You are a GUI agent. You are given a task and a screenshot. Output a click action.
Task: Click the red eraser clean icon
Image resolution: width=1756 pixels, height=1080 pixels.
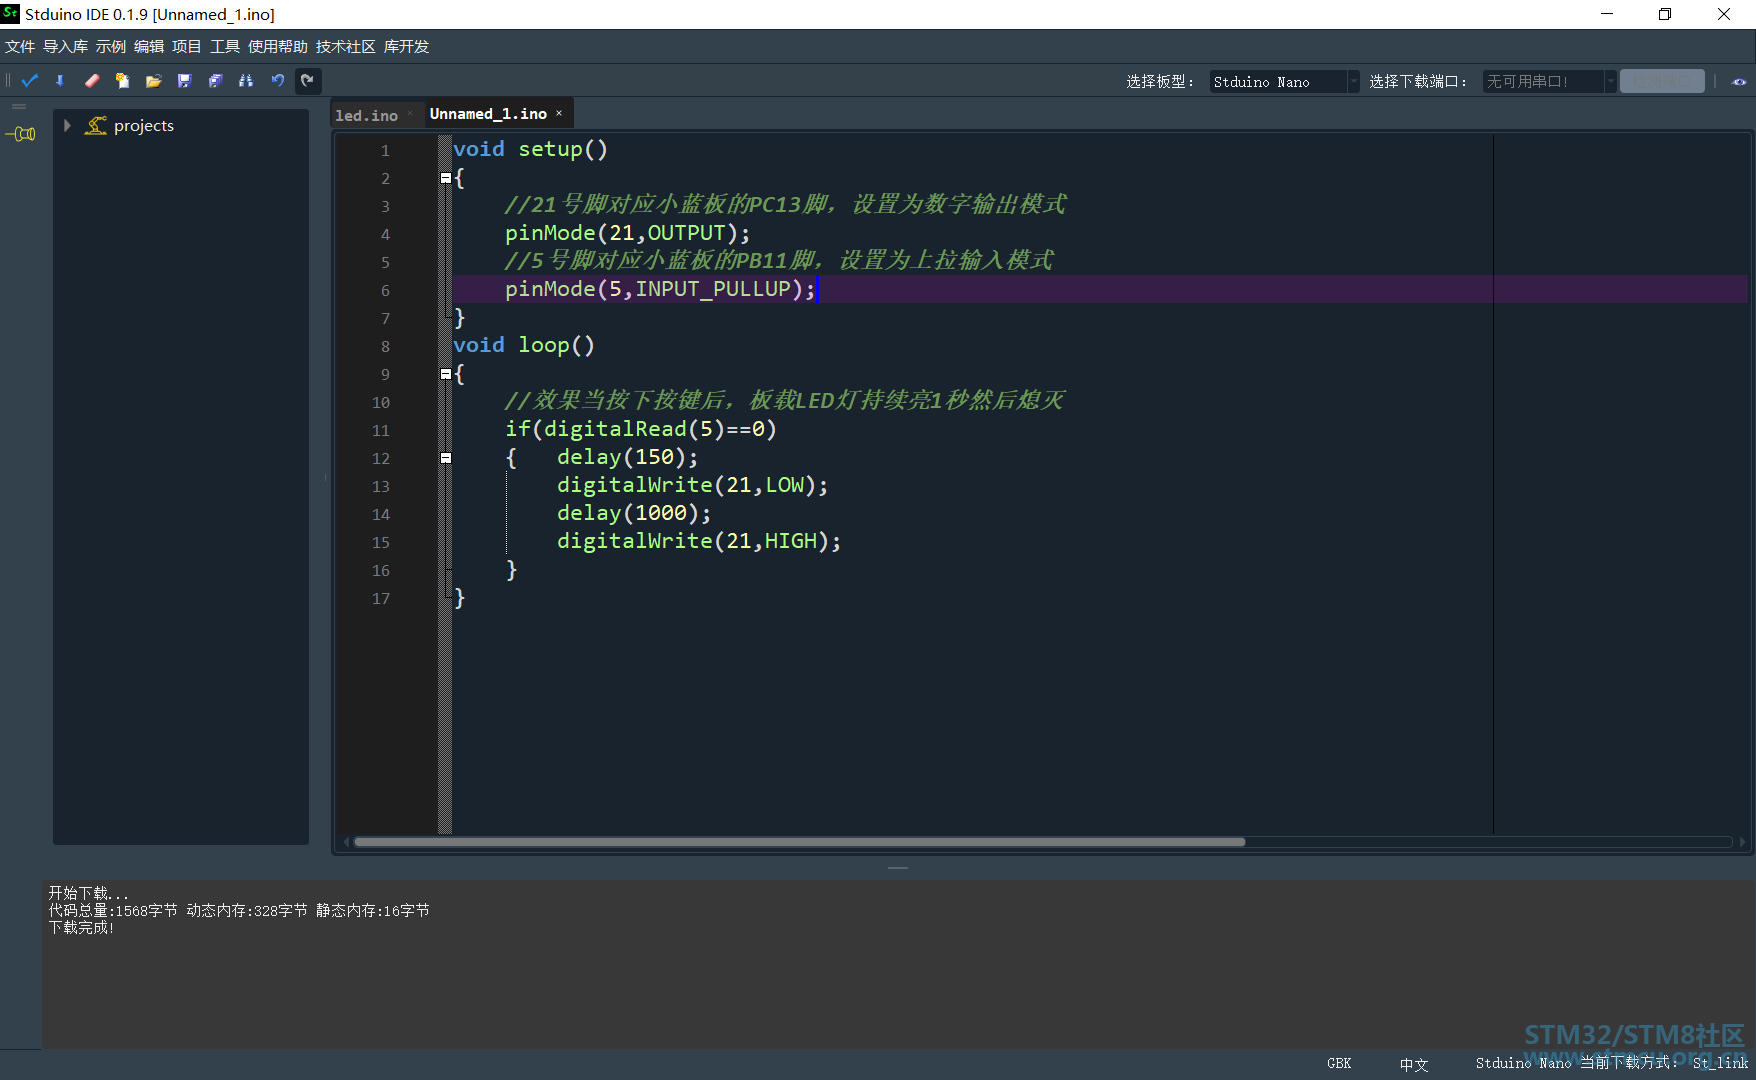point(91,81)
